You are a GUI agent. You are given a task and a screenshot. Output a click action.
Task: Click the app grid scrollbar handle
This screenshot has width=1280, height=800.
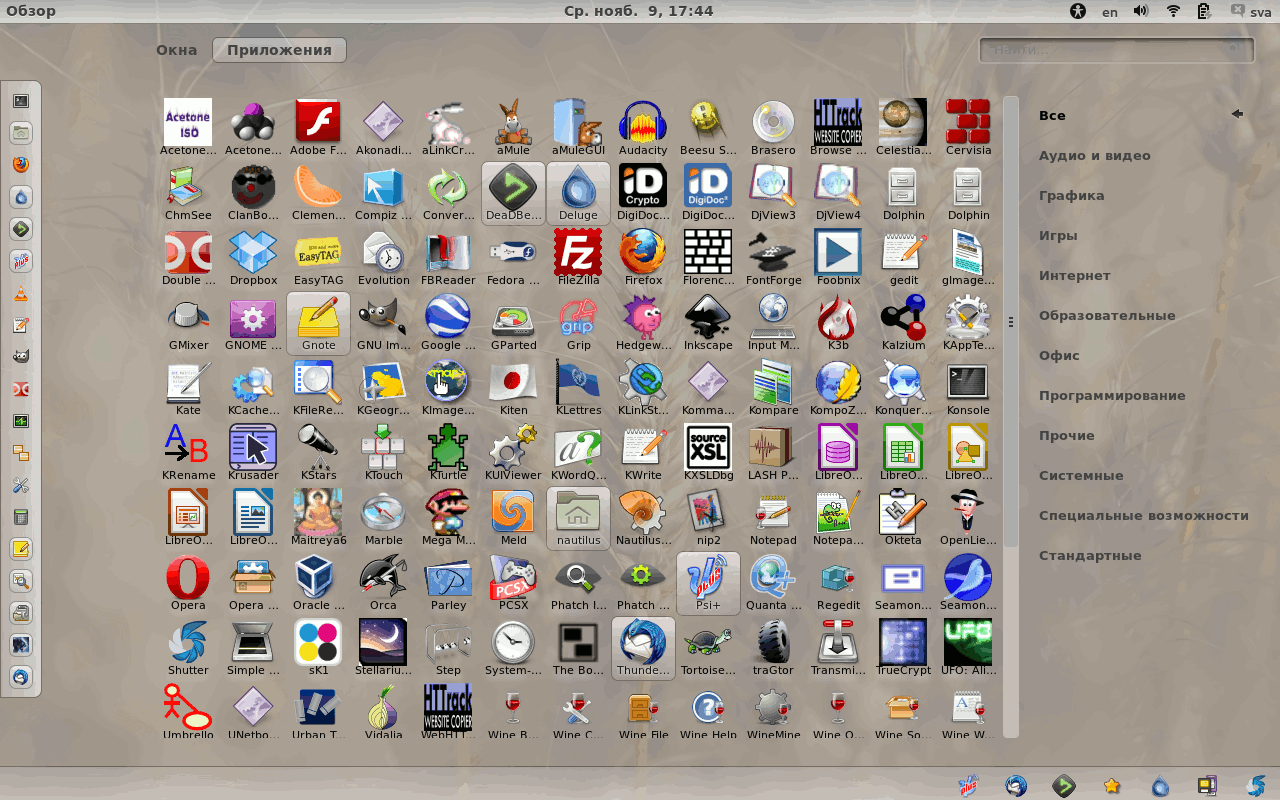pos(1011,322)
